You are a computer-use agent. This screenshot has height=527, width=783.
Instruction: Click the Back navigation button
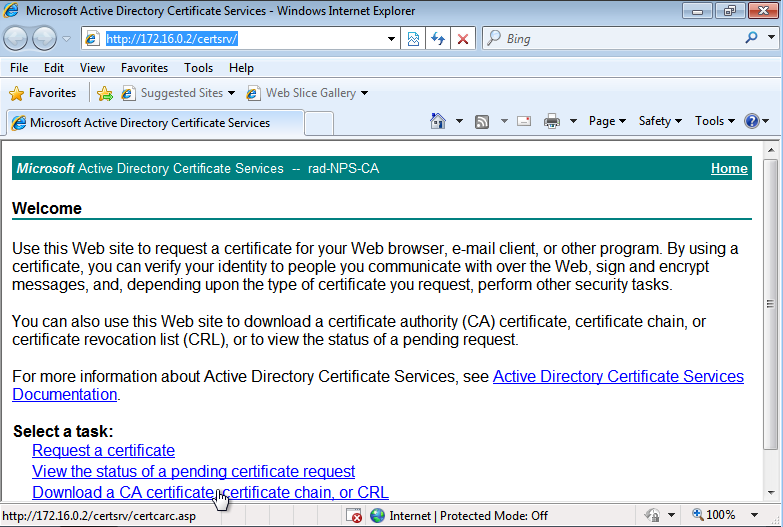click(15, 38)
